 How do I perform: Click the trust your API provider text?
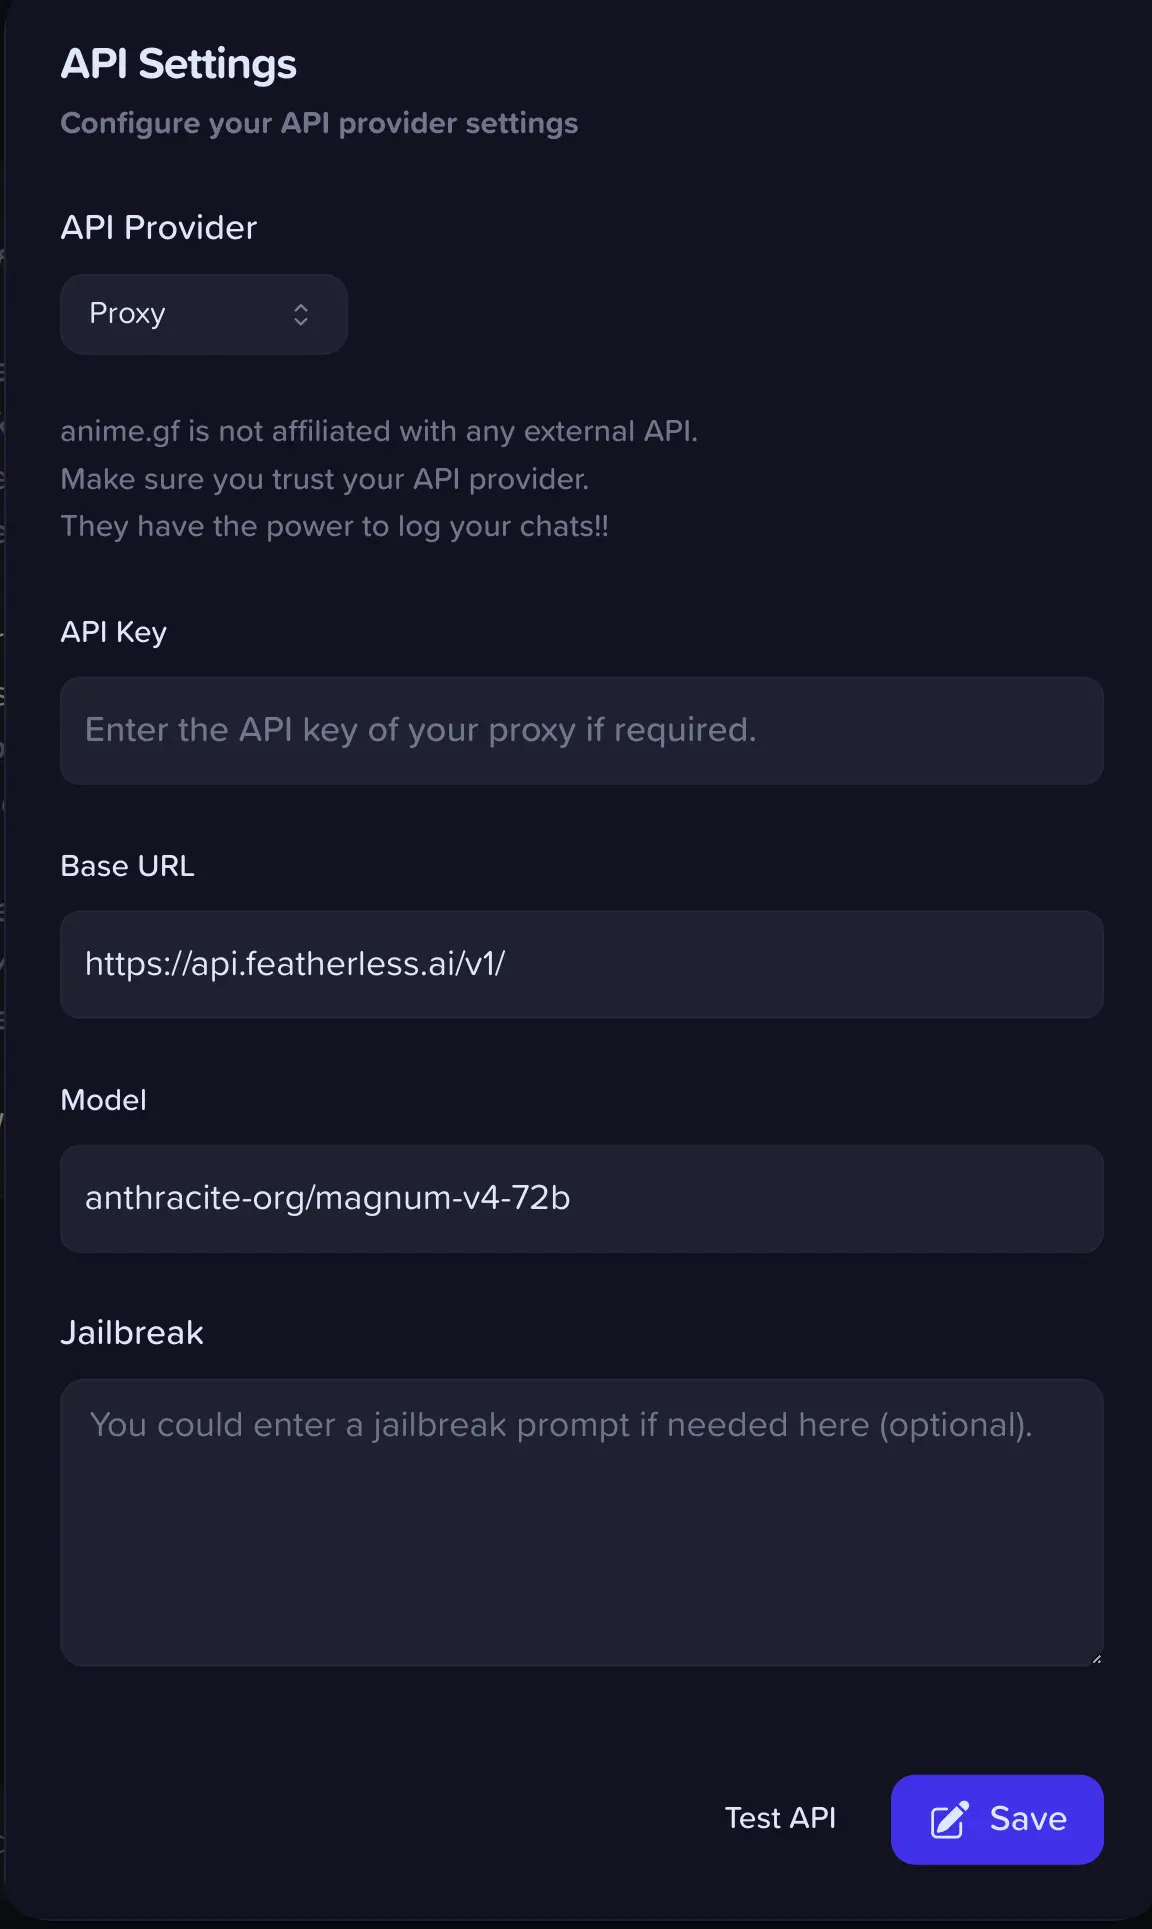click(325, 479)
